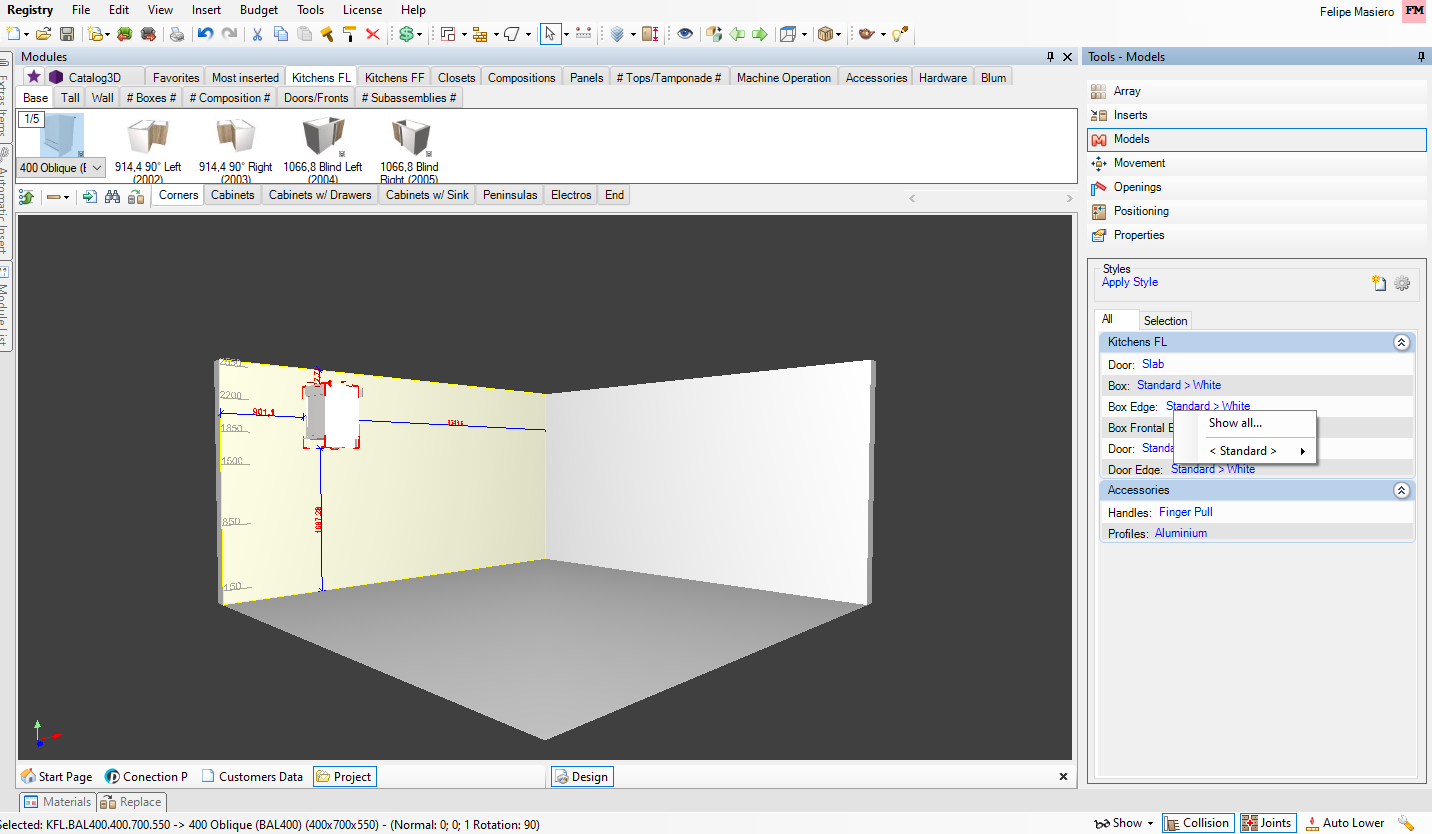Open the Show dropdown in status bar
The image size is (1432, 834).
1125,823
